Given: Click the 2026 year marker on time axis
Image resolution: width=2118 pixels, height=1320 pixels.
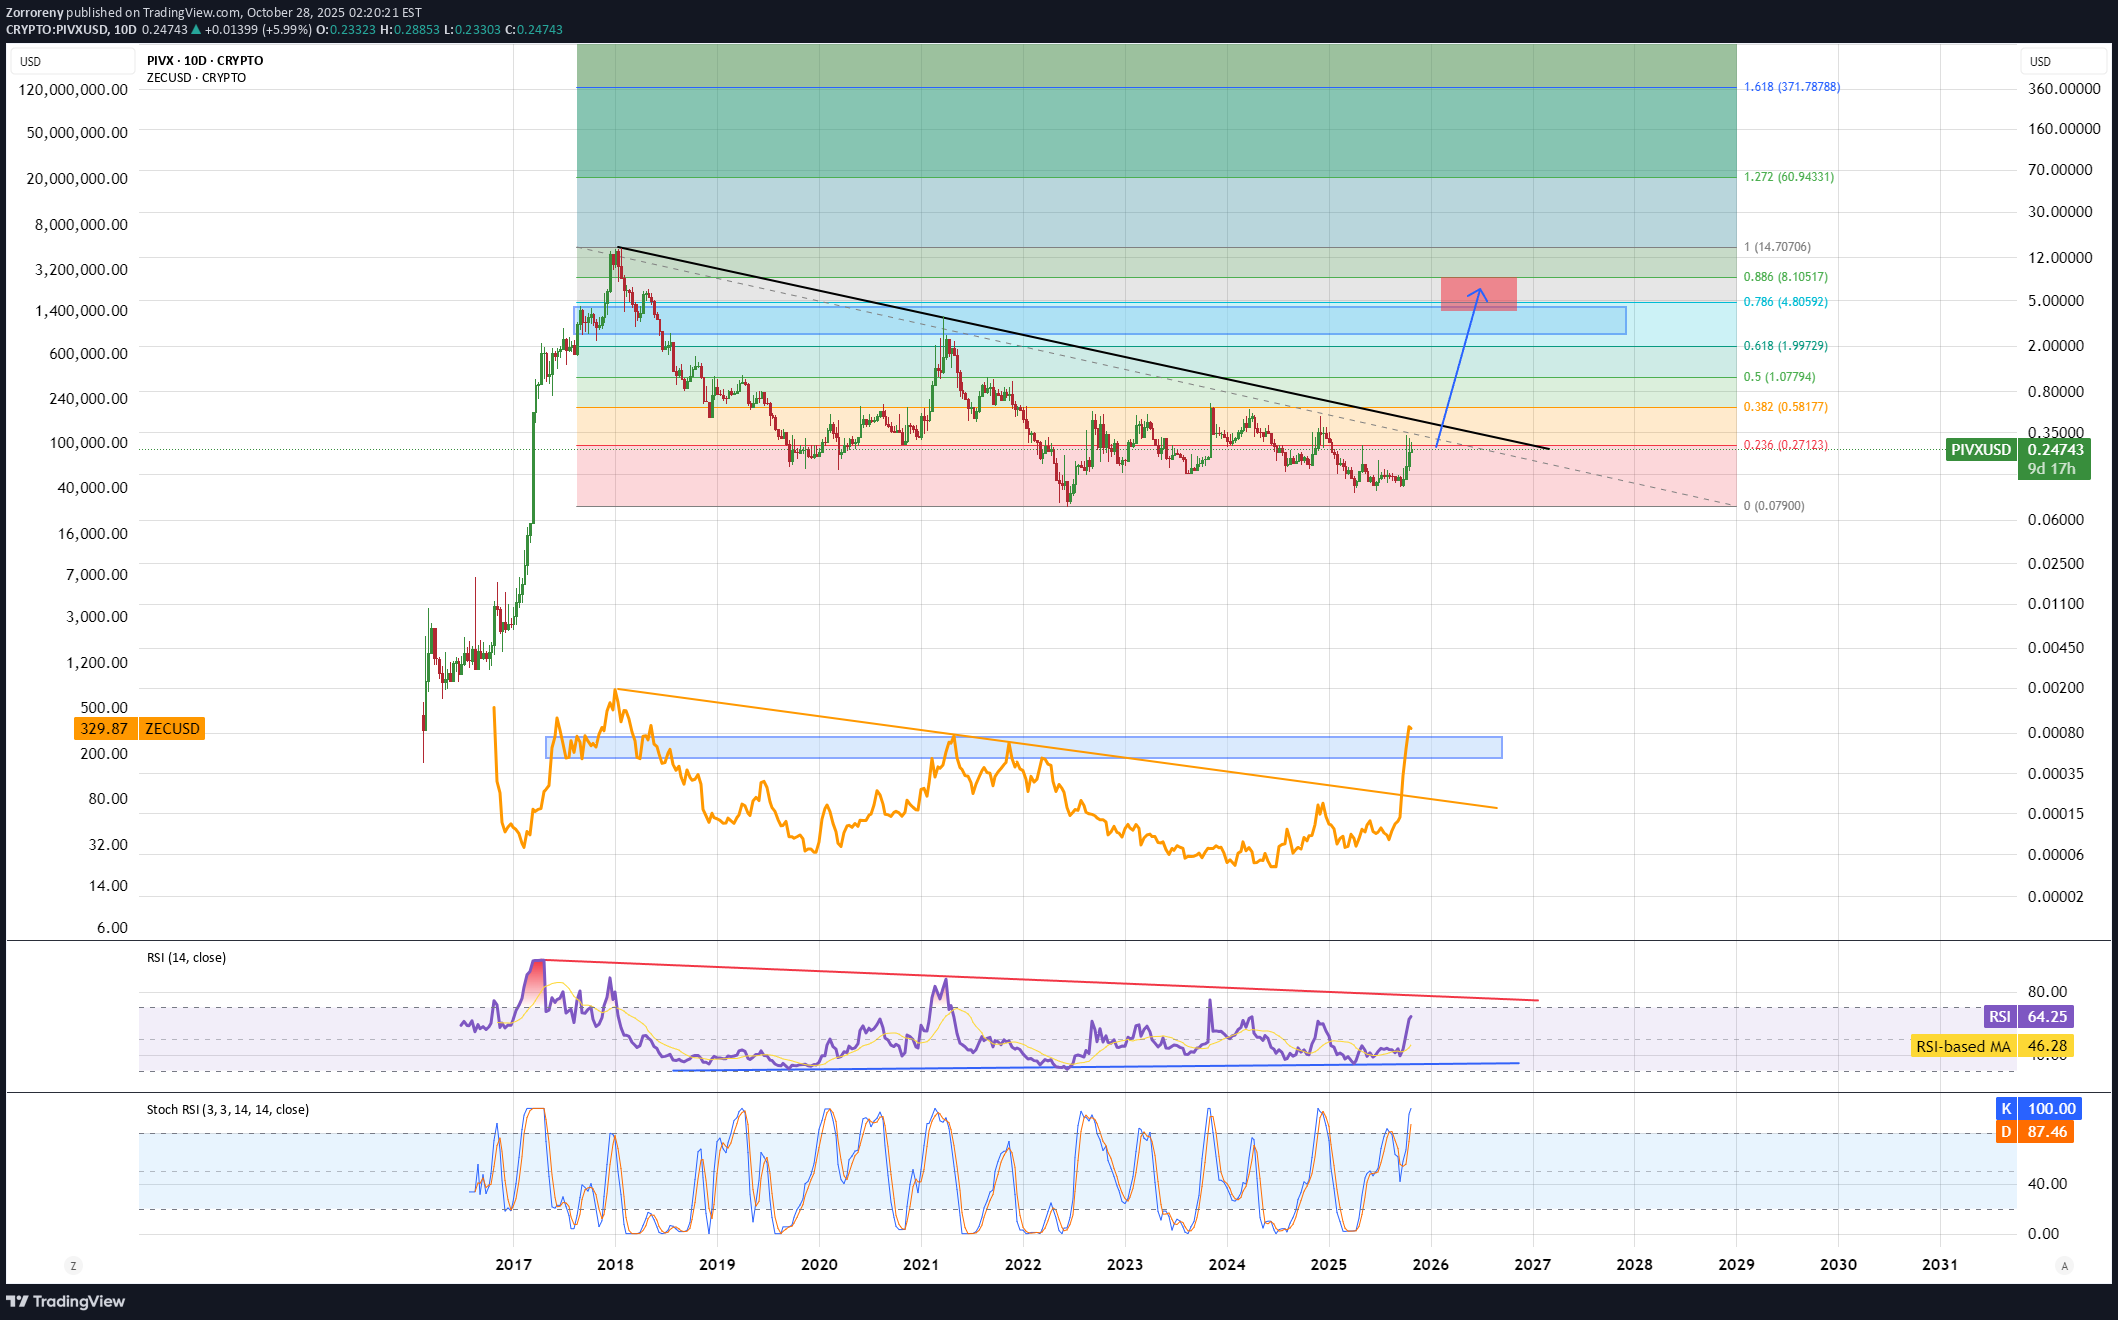Looking at the screenshot, I should coord(1430,1265).
